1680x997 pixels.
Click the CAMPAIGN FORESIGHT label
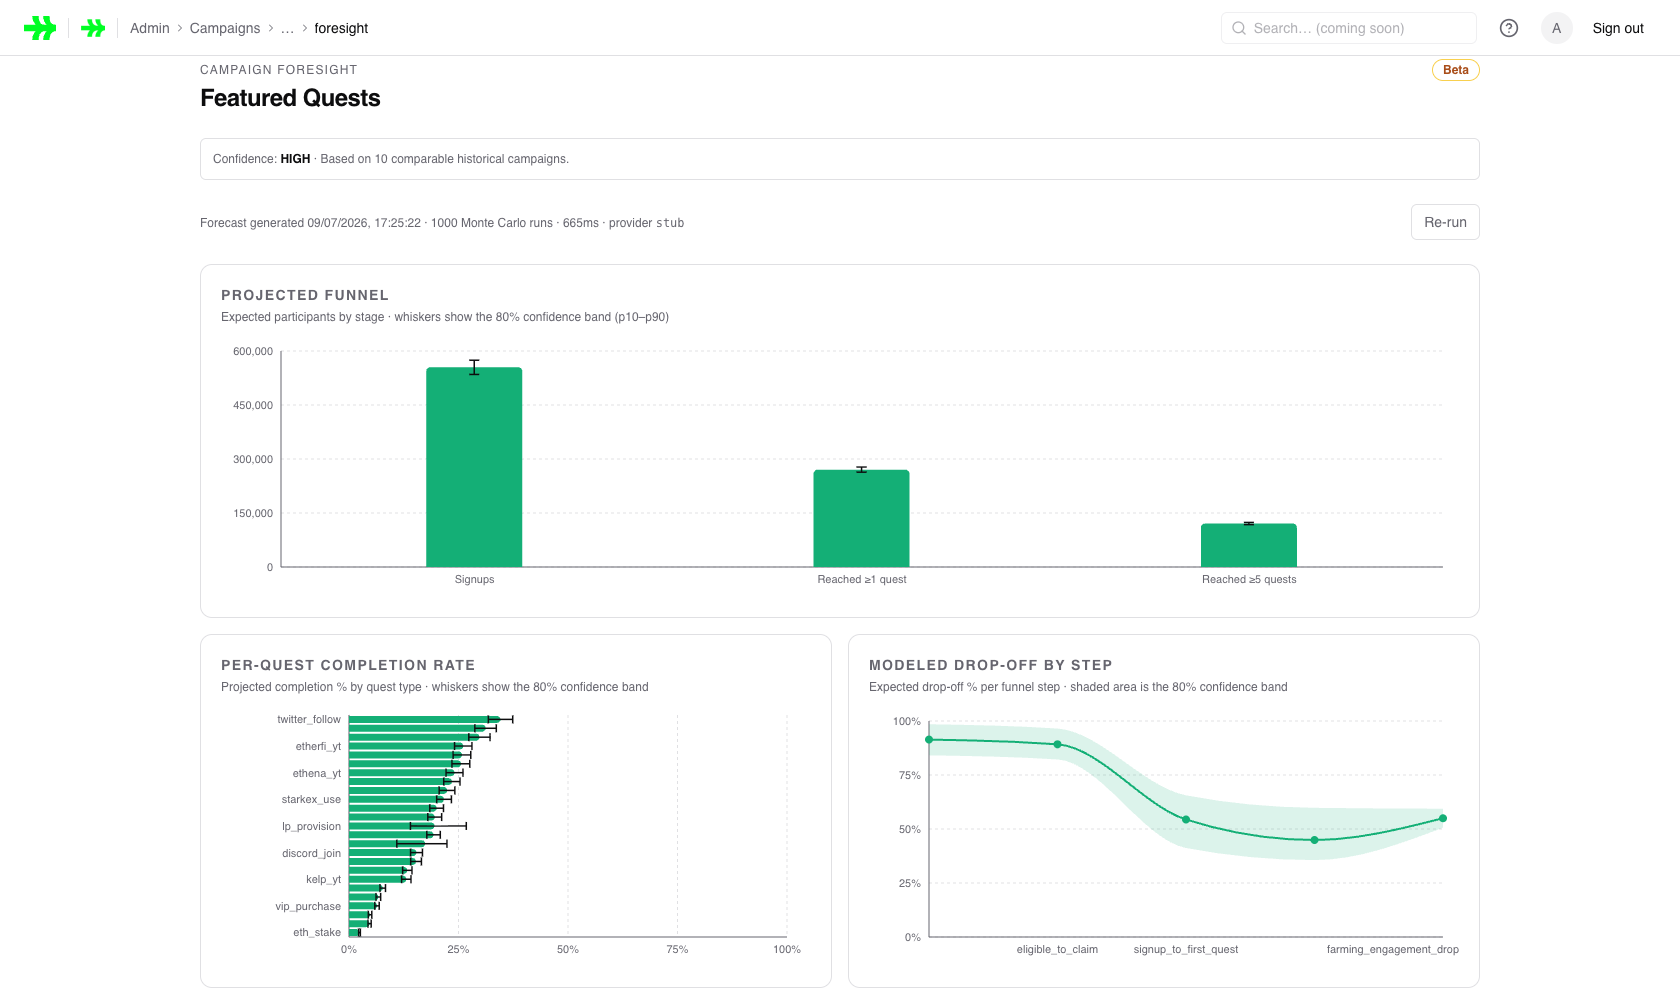[x=278, y=70]
